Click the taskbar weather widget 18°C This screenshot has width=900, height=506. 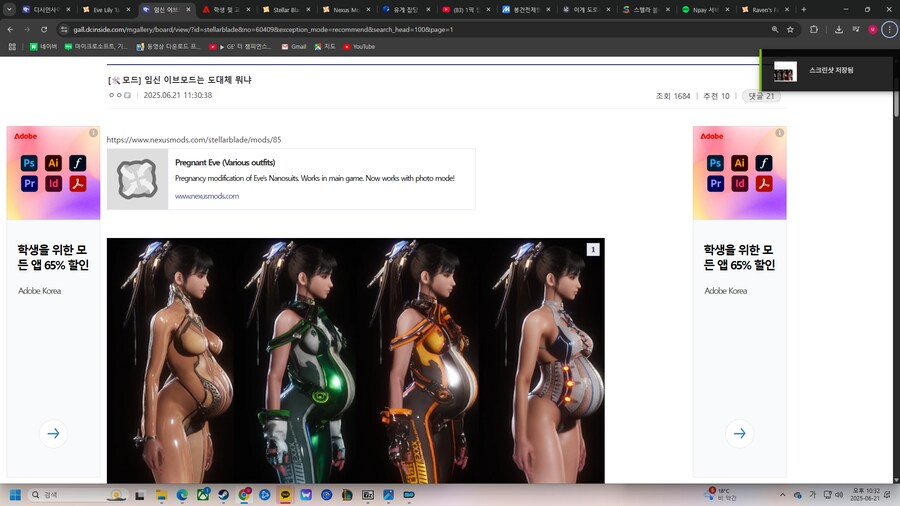[x=722, y=495]
